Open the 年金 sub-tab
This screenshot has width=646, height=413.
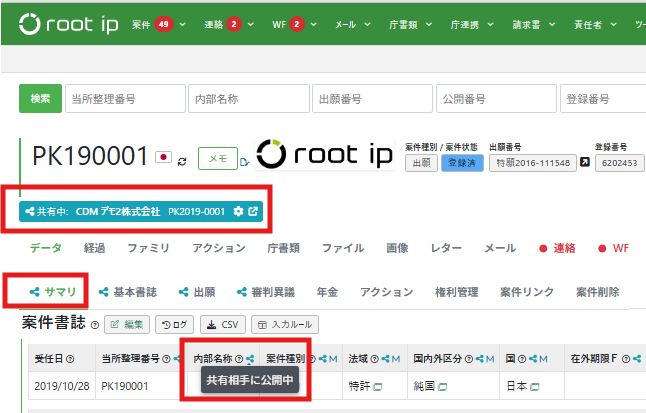(x=327, y=292)
